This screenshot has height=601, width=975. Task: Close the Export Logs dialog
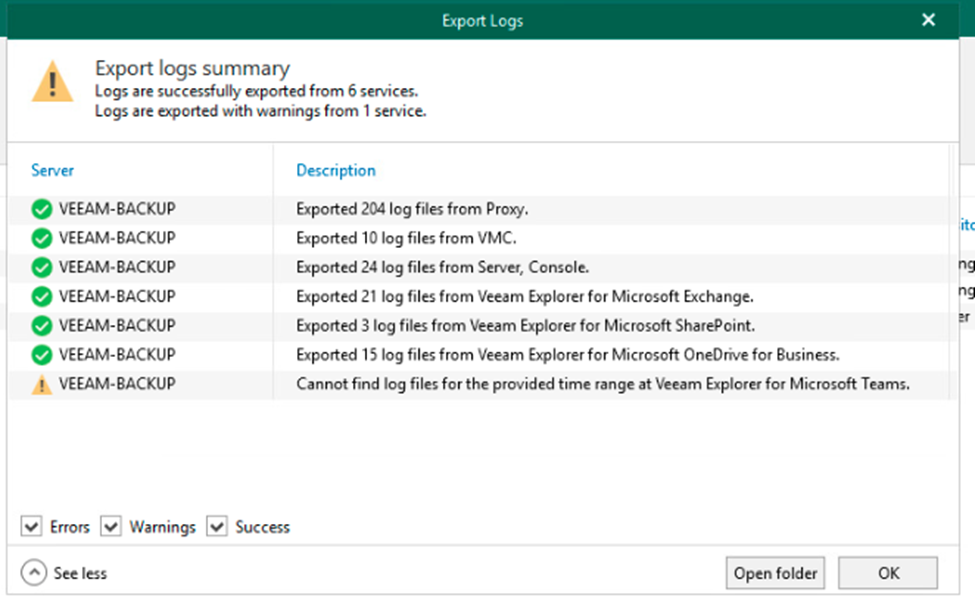click(x=928, y=20)
